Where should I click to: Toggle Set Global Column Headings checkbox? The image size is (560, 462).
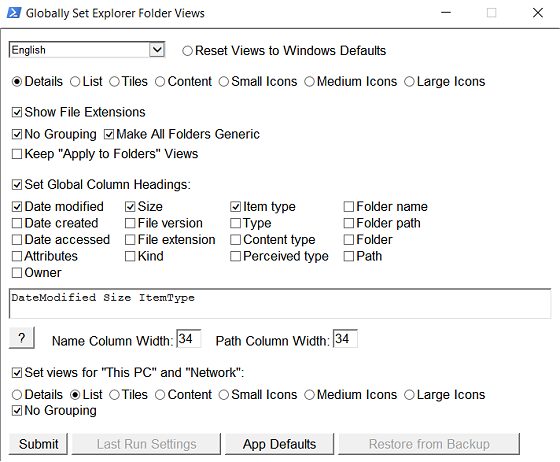(17, 185)
